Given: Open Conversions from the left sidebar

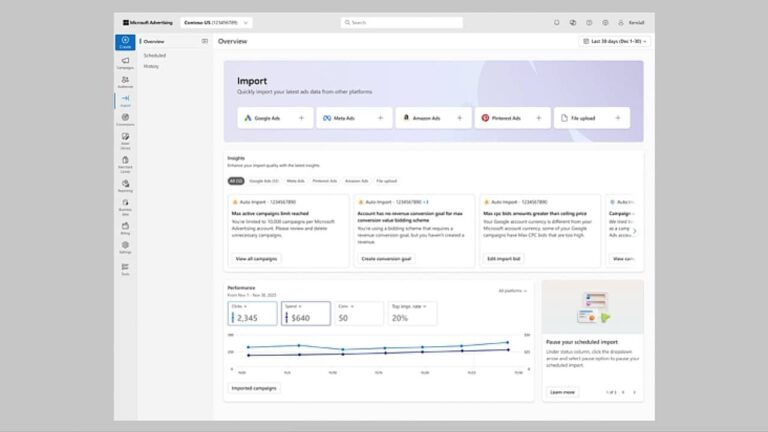Looking at the screenshot, I should pyautogui.click(x=125, y=120).
